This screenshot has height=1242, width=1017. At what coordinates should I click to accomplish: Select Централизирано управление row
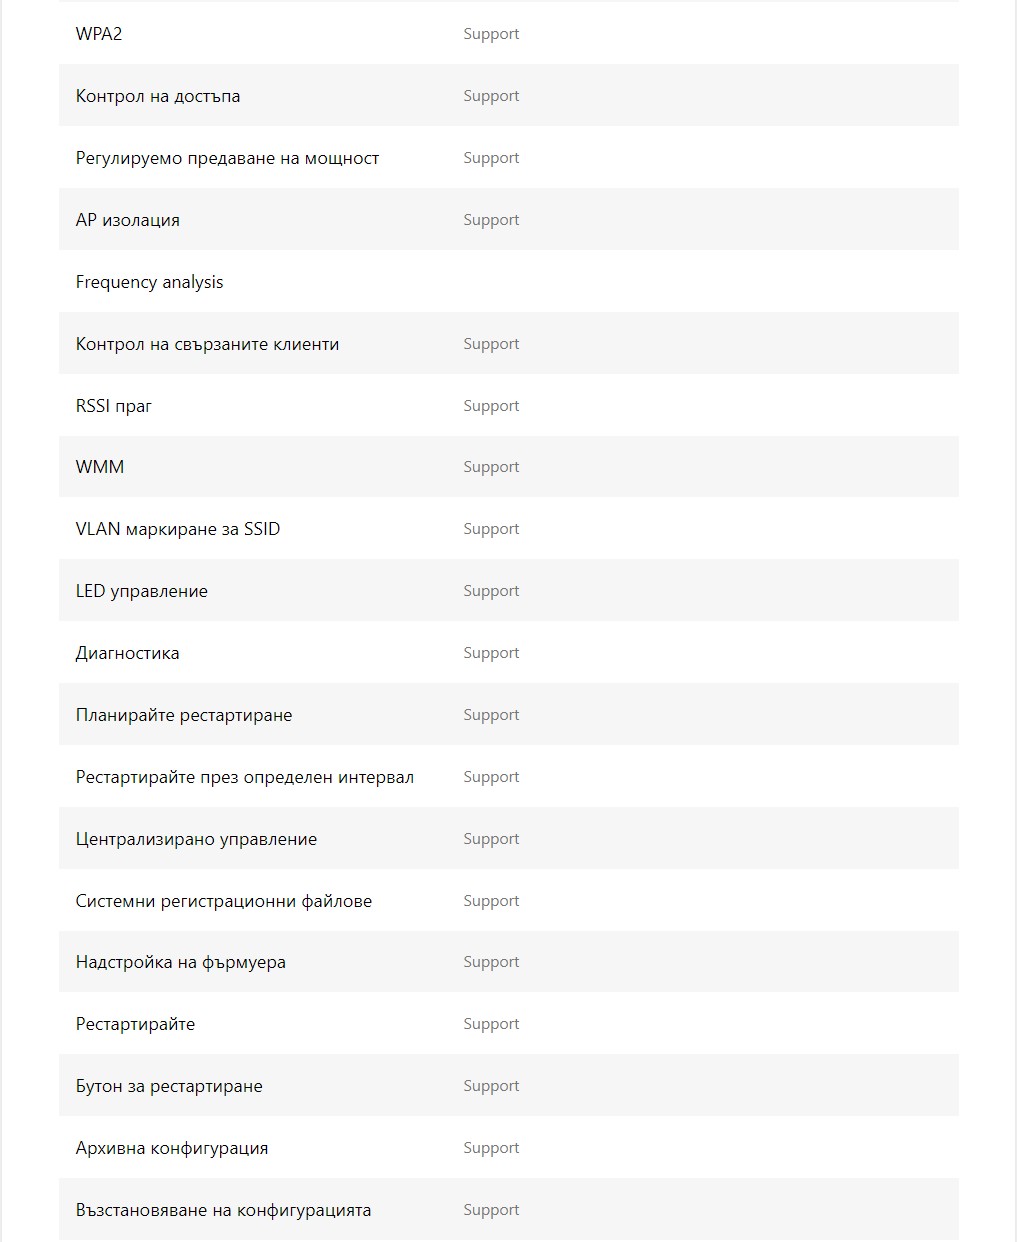click(x=508, y=839)
